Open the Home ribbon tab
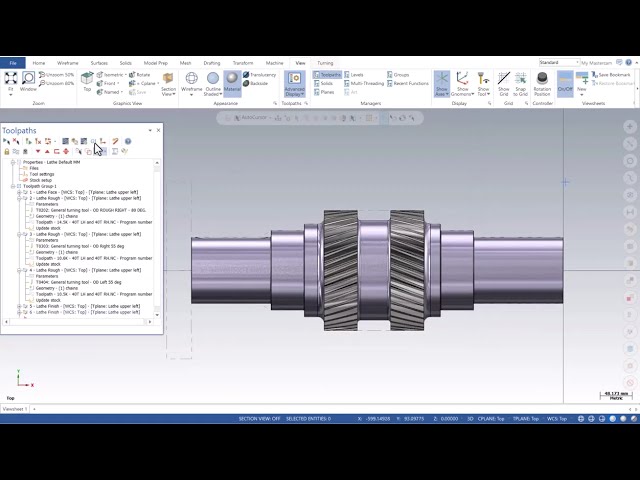Image resolution: width=640 pixels, height=480 pixels. point(38,63)
